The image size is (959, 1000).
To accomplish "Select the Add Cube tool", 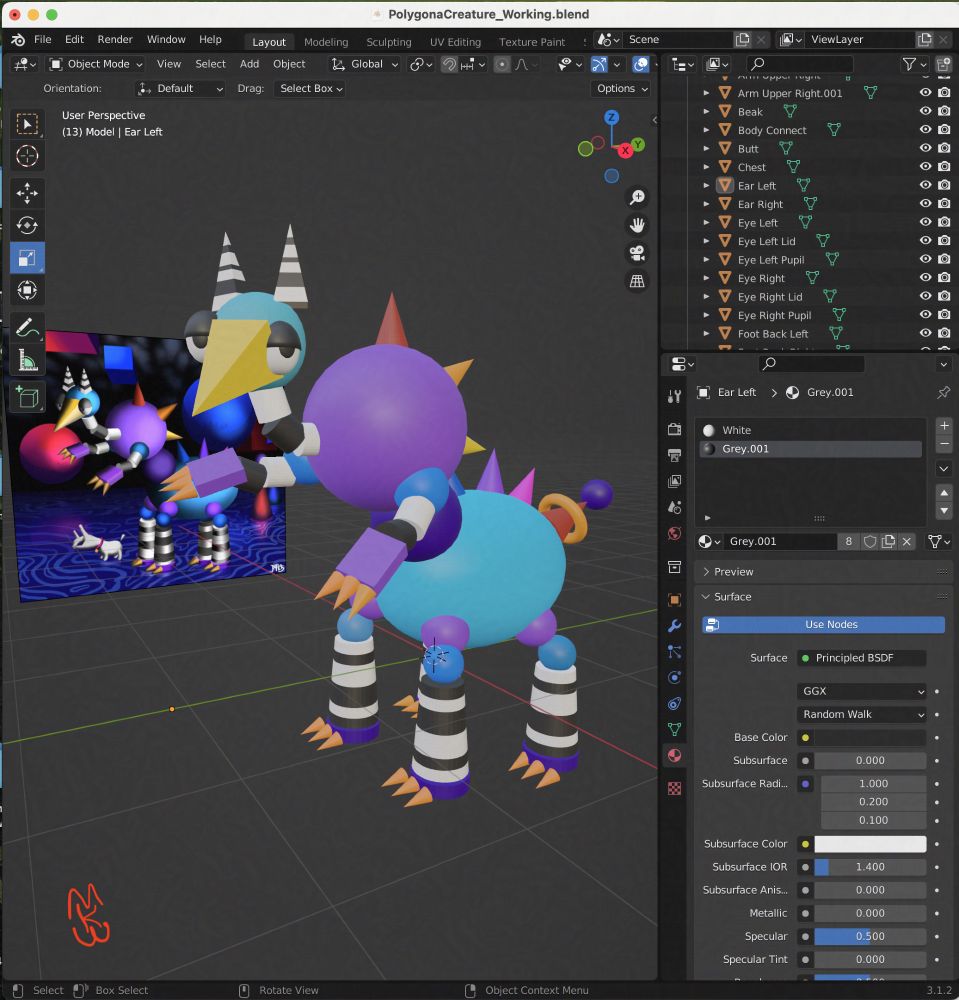I will pos(27,398).
